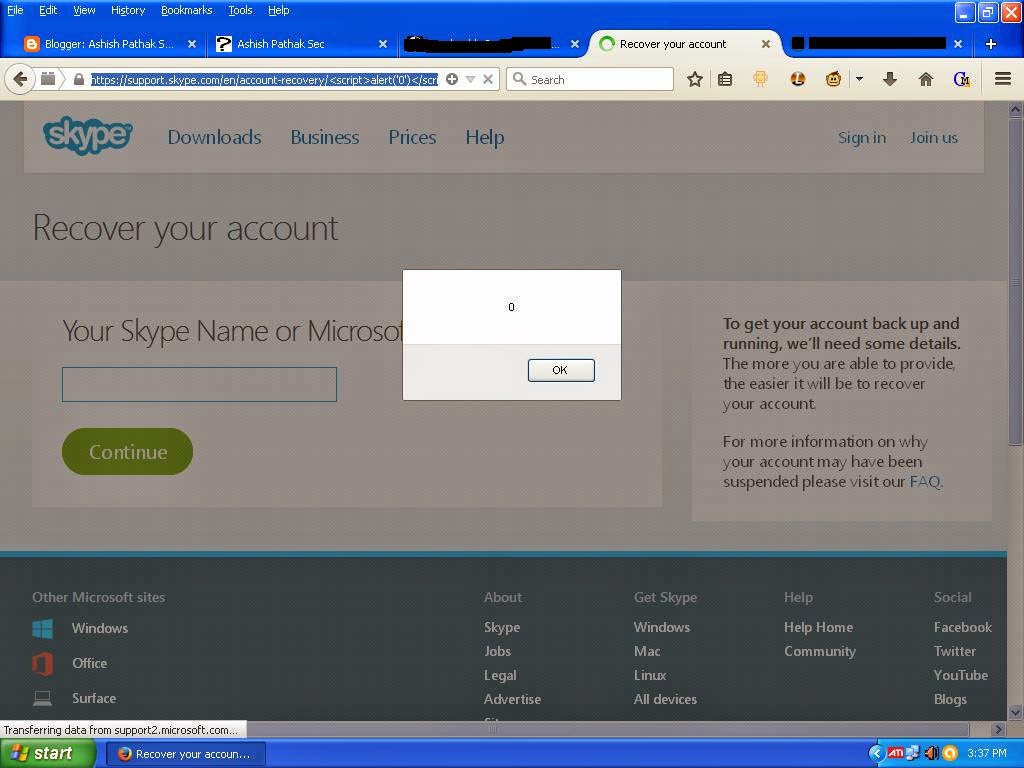Click the orange face extension icon
This screenshot has height=768, width=1024.
click(797, 79)
